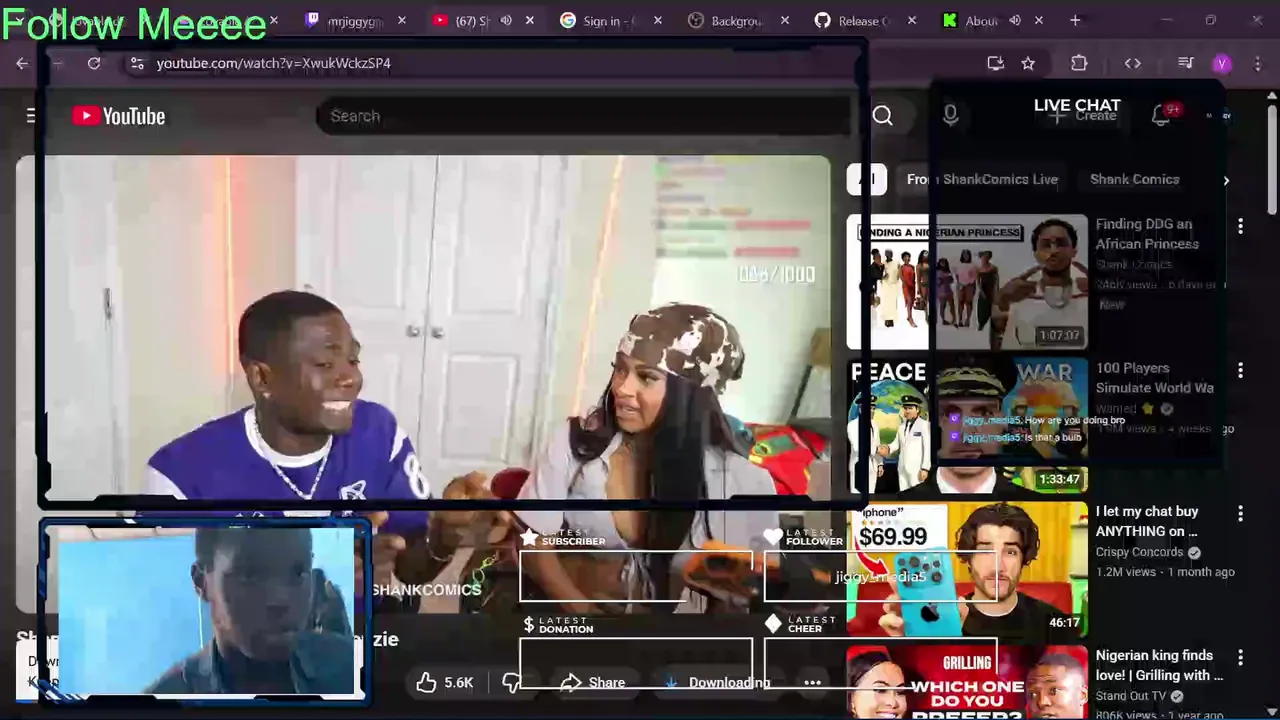Go back with the browser back arrow
This screenshot has height=720, width=1280.
(x=22, y=63)
